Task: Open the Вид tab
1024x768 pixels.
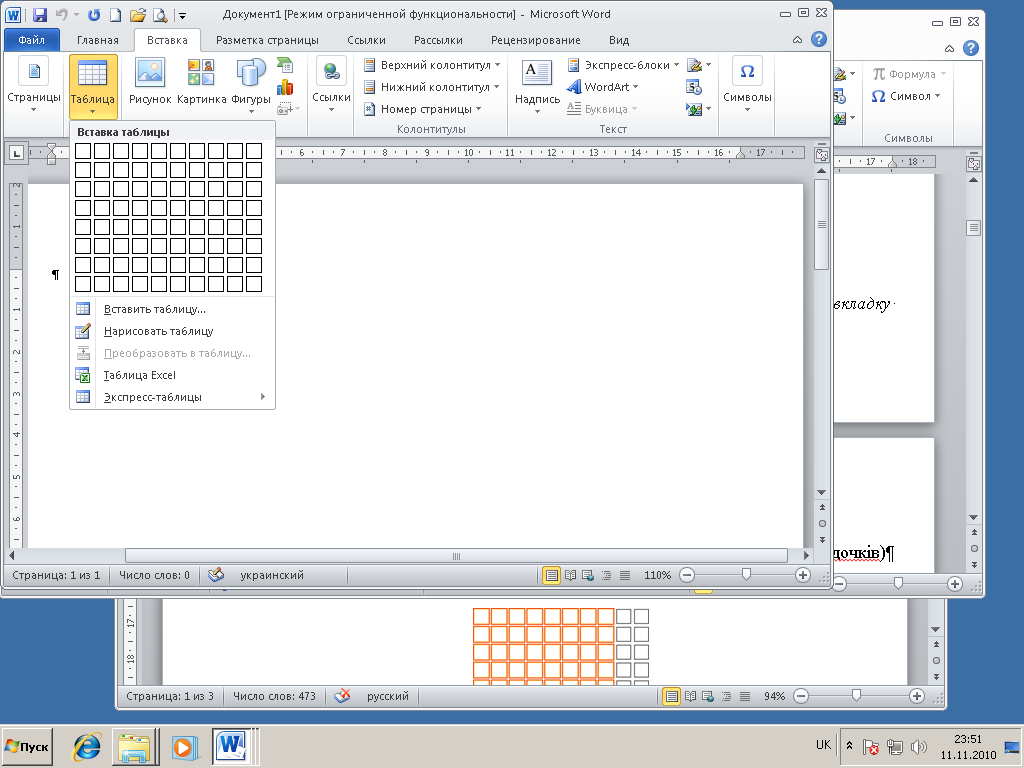Action: (619, 40)
